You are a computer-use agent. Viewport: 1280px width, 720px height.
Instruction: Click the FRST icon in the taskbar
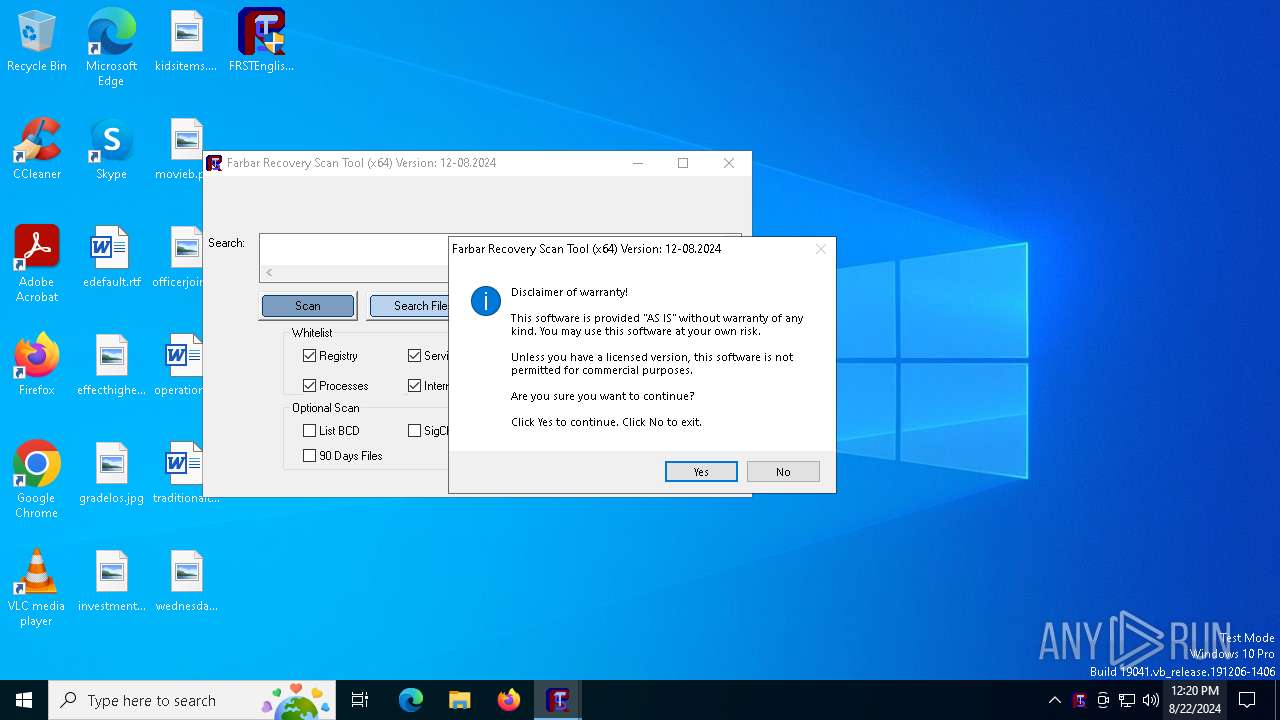(558, 700)
